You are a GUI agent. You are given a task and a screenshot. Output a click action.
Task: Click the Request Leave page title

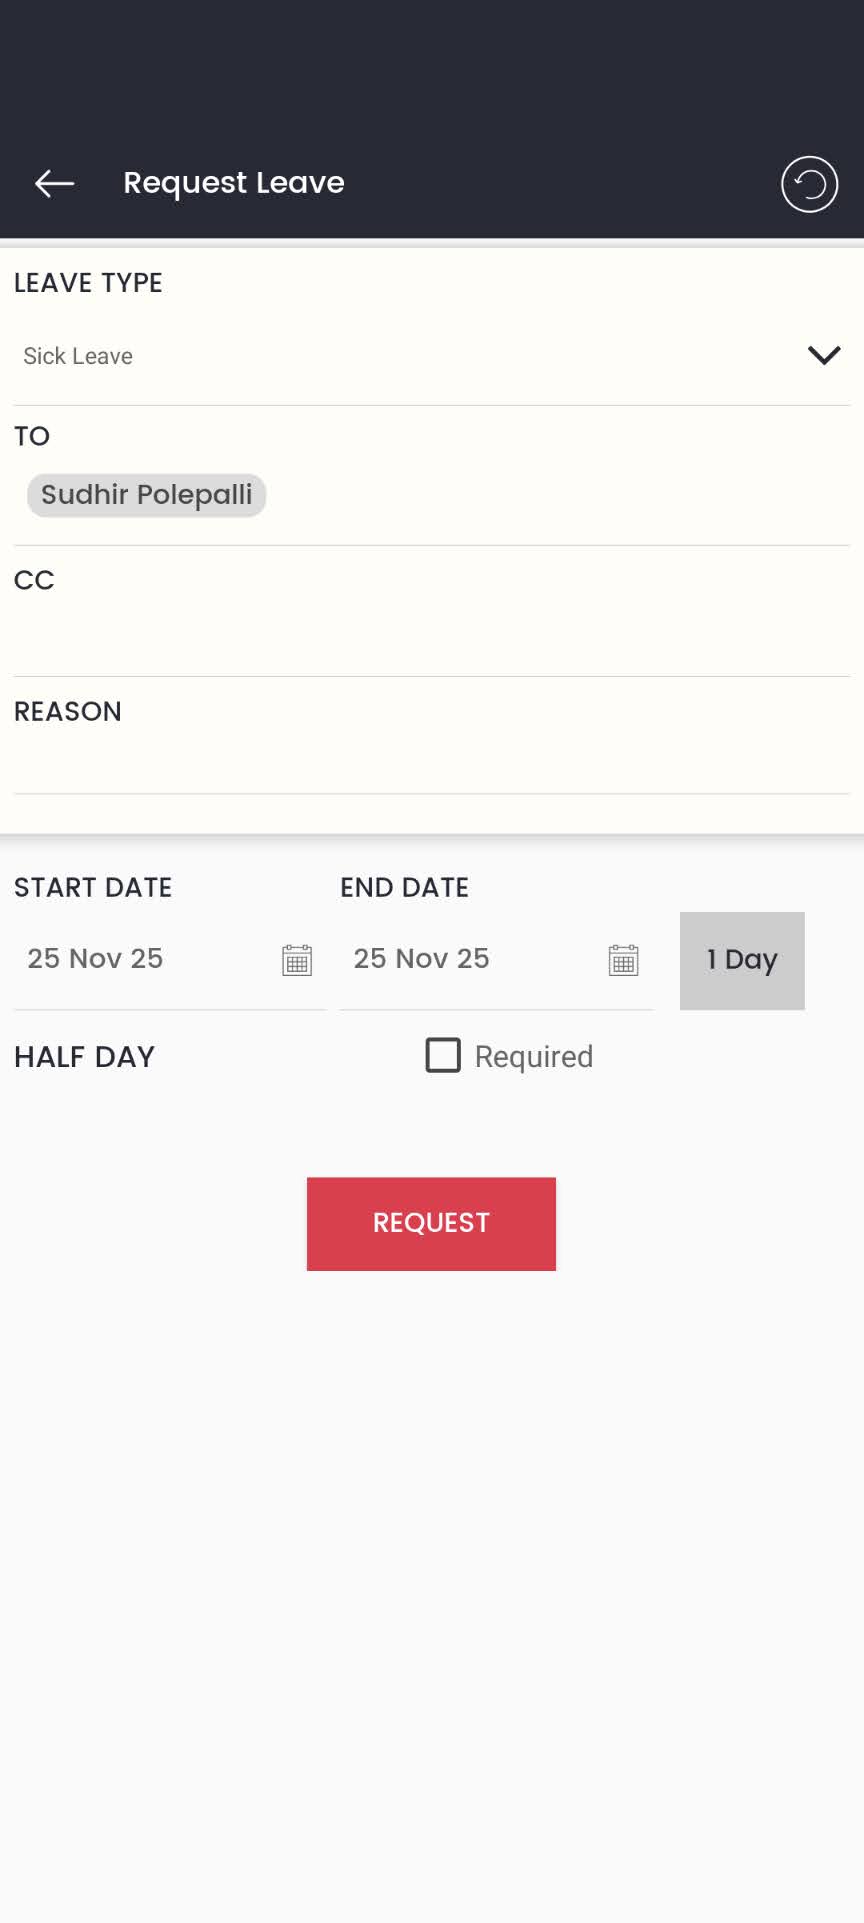coord(234,183)
